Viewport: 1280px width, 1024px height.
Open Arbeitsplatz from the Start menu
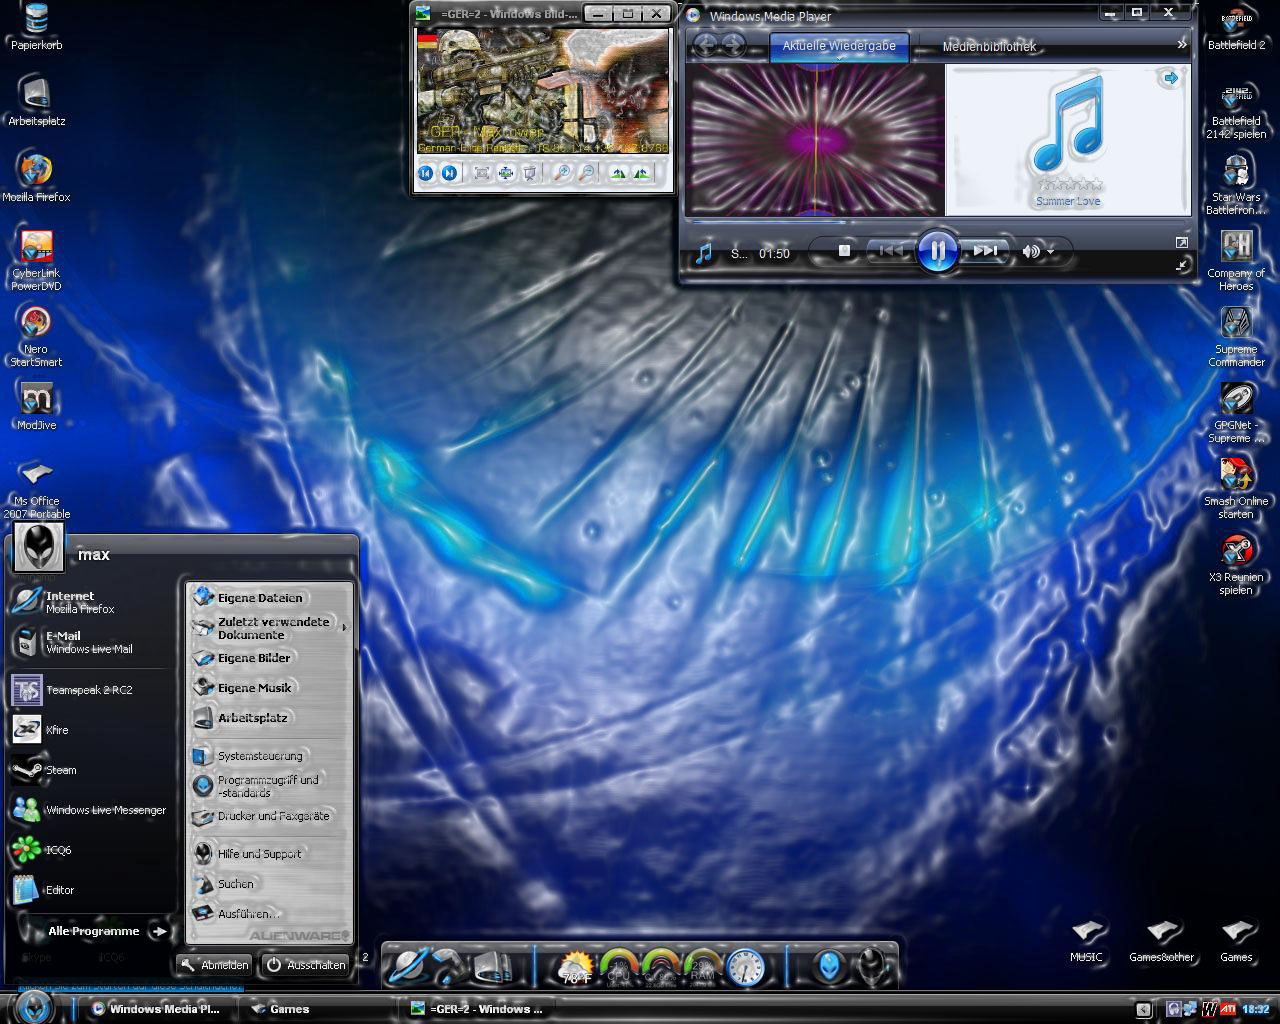click(270, 718)
